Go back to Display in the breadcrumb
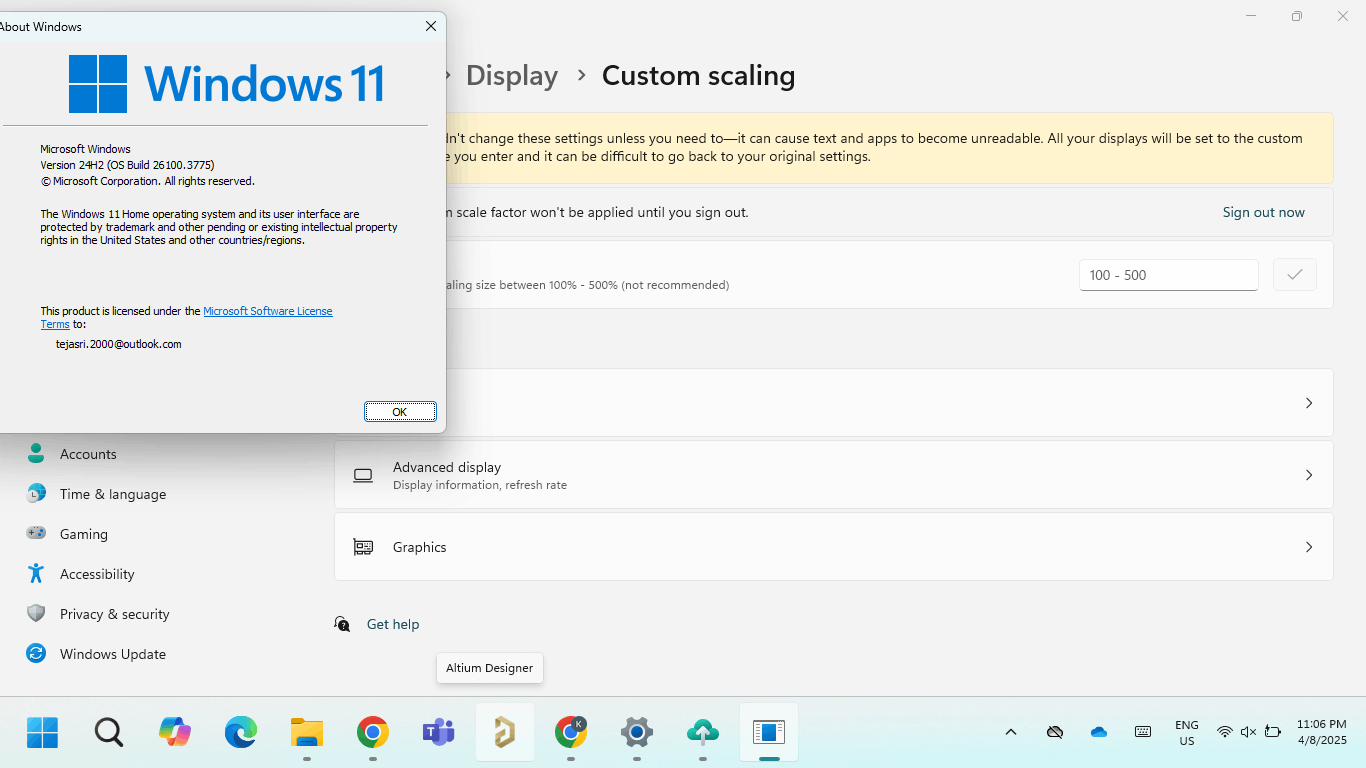Screen dimensions: 1366x768 [x=512, y=76]
